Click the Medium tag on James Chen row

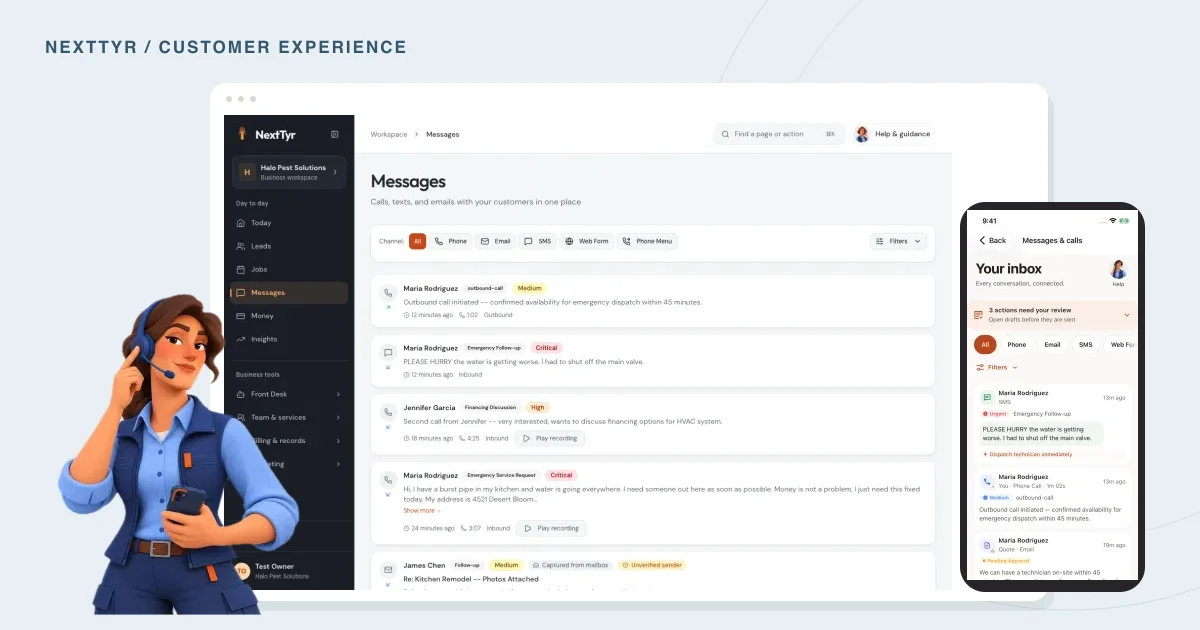click(507, 565)
